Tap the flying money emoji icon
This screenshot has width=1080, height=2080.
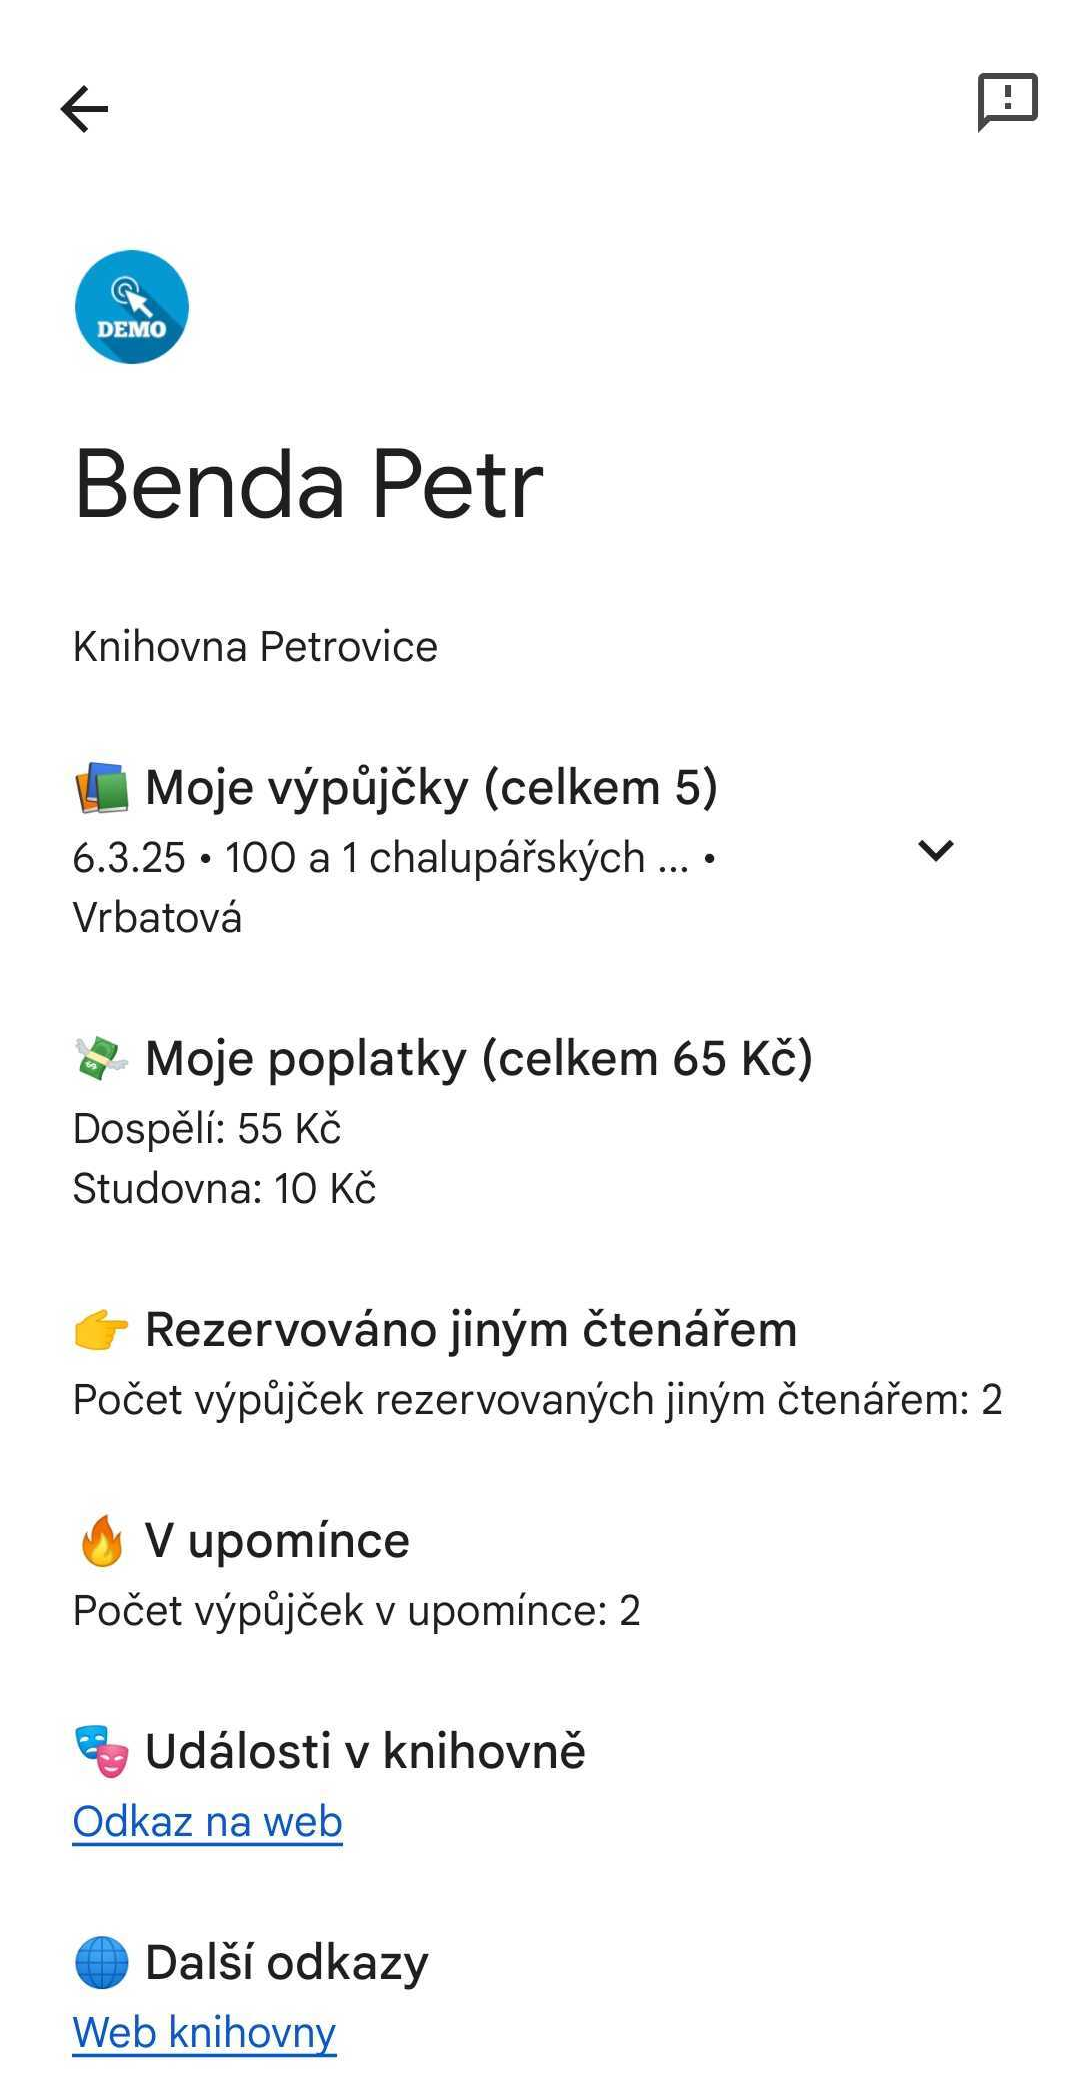(x=102, y=1059)
